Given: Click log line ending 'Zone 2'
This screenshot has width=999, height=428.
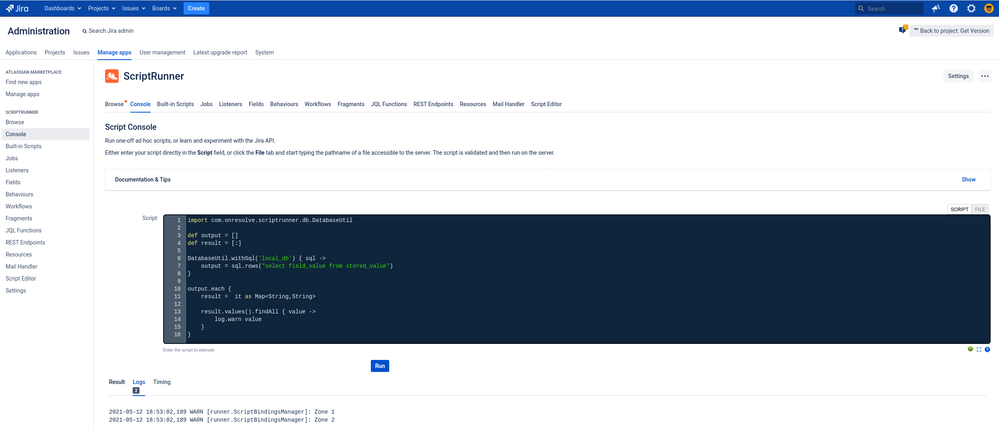Looking at the screenshot, I should coord(222,420).
